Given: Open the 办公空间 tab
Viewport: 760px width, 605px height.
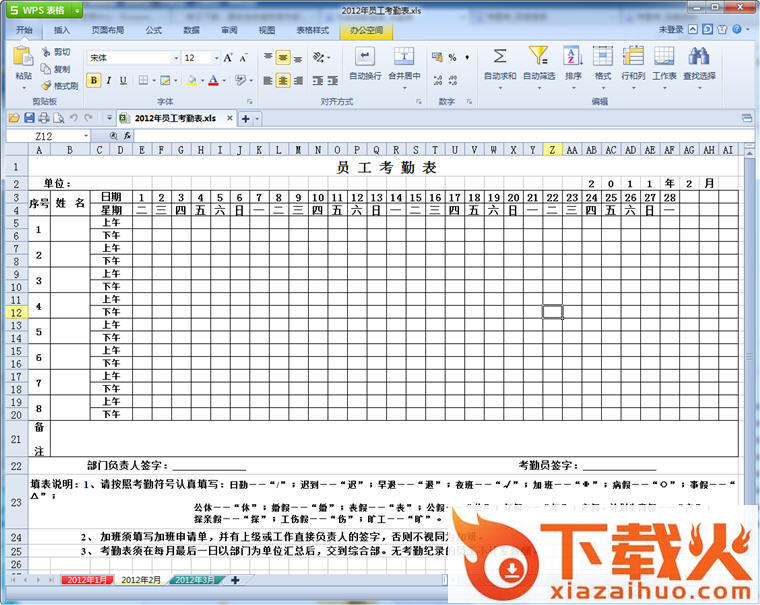Looking at the screenshot, I should point(366,30).
